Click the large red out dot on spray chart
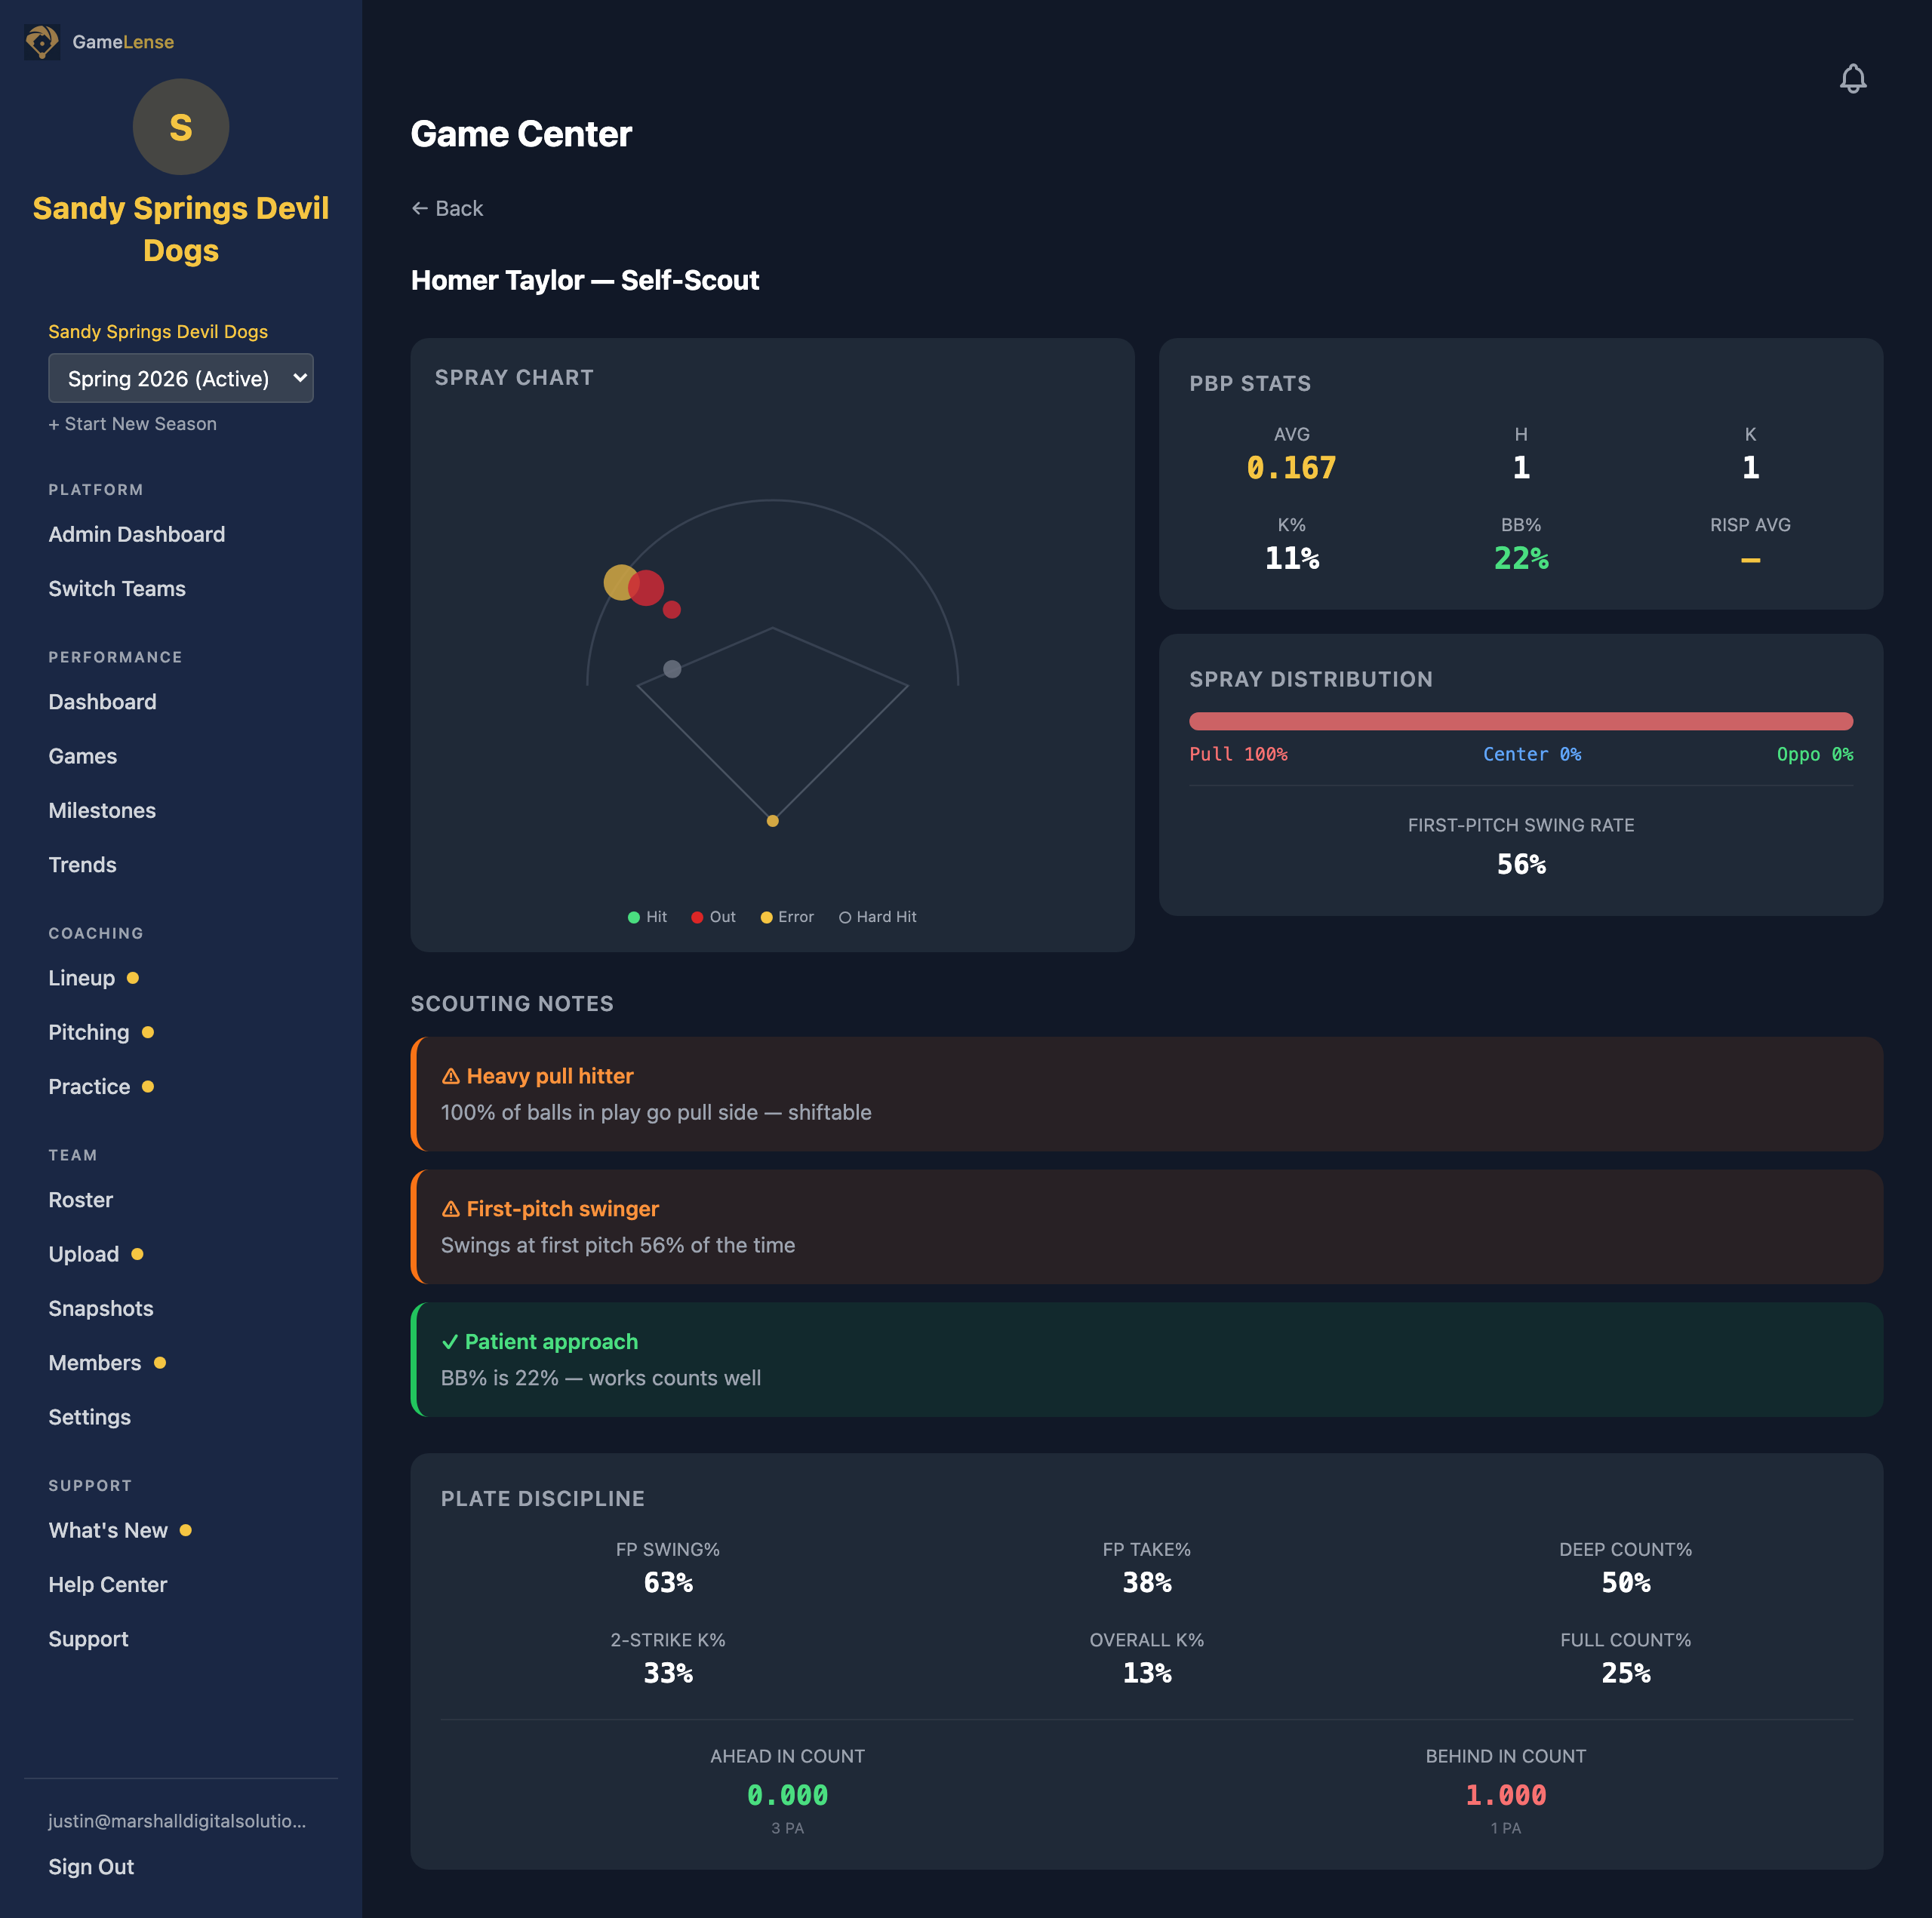 click(x=646, y=588)
